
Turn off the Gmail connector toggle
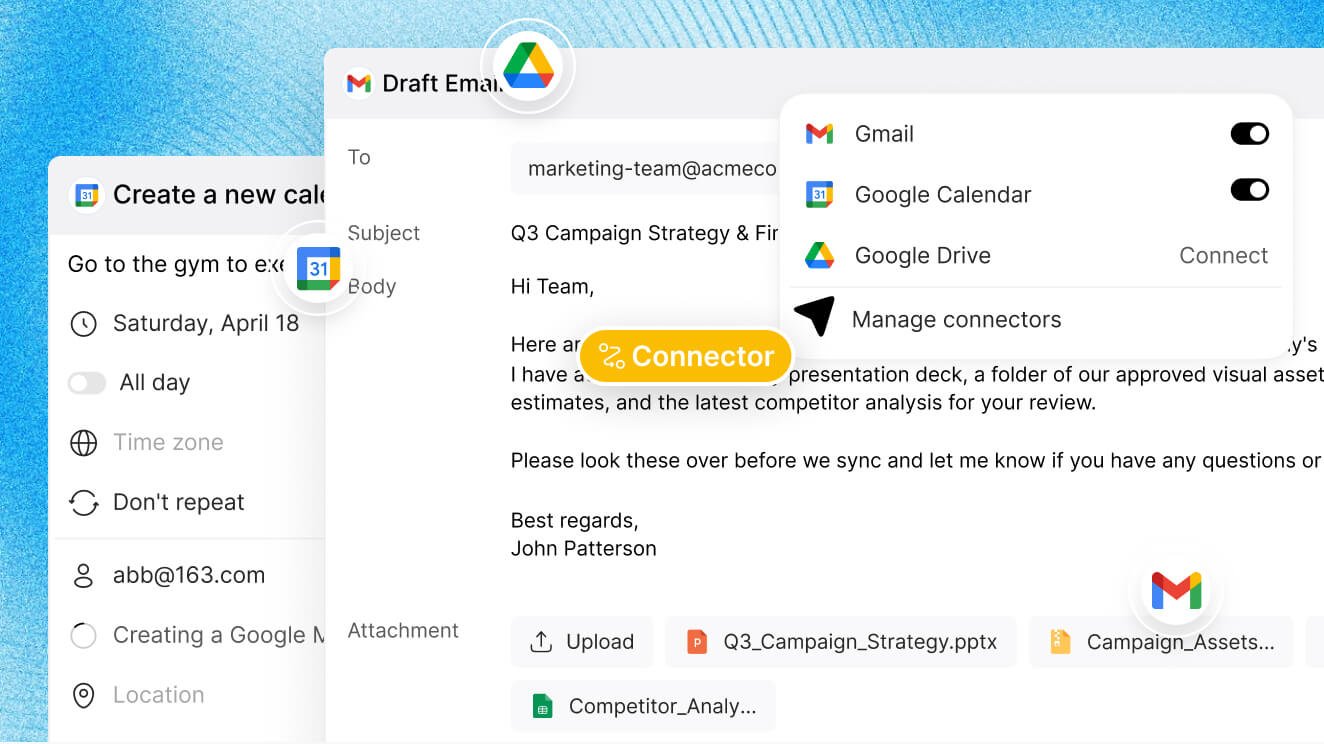point(1249,134)
